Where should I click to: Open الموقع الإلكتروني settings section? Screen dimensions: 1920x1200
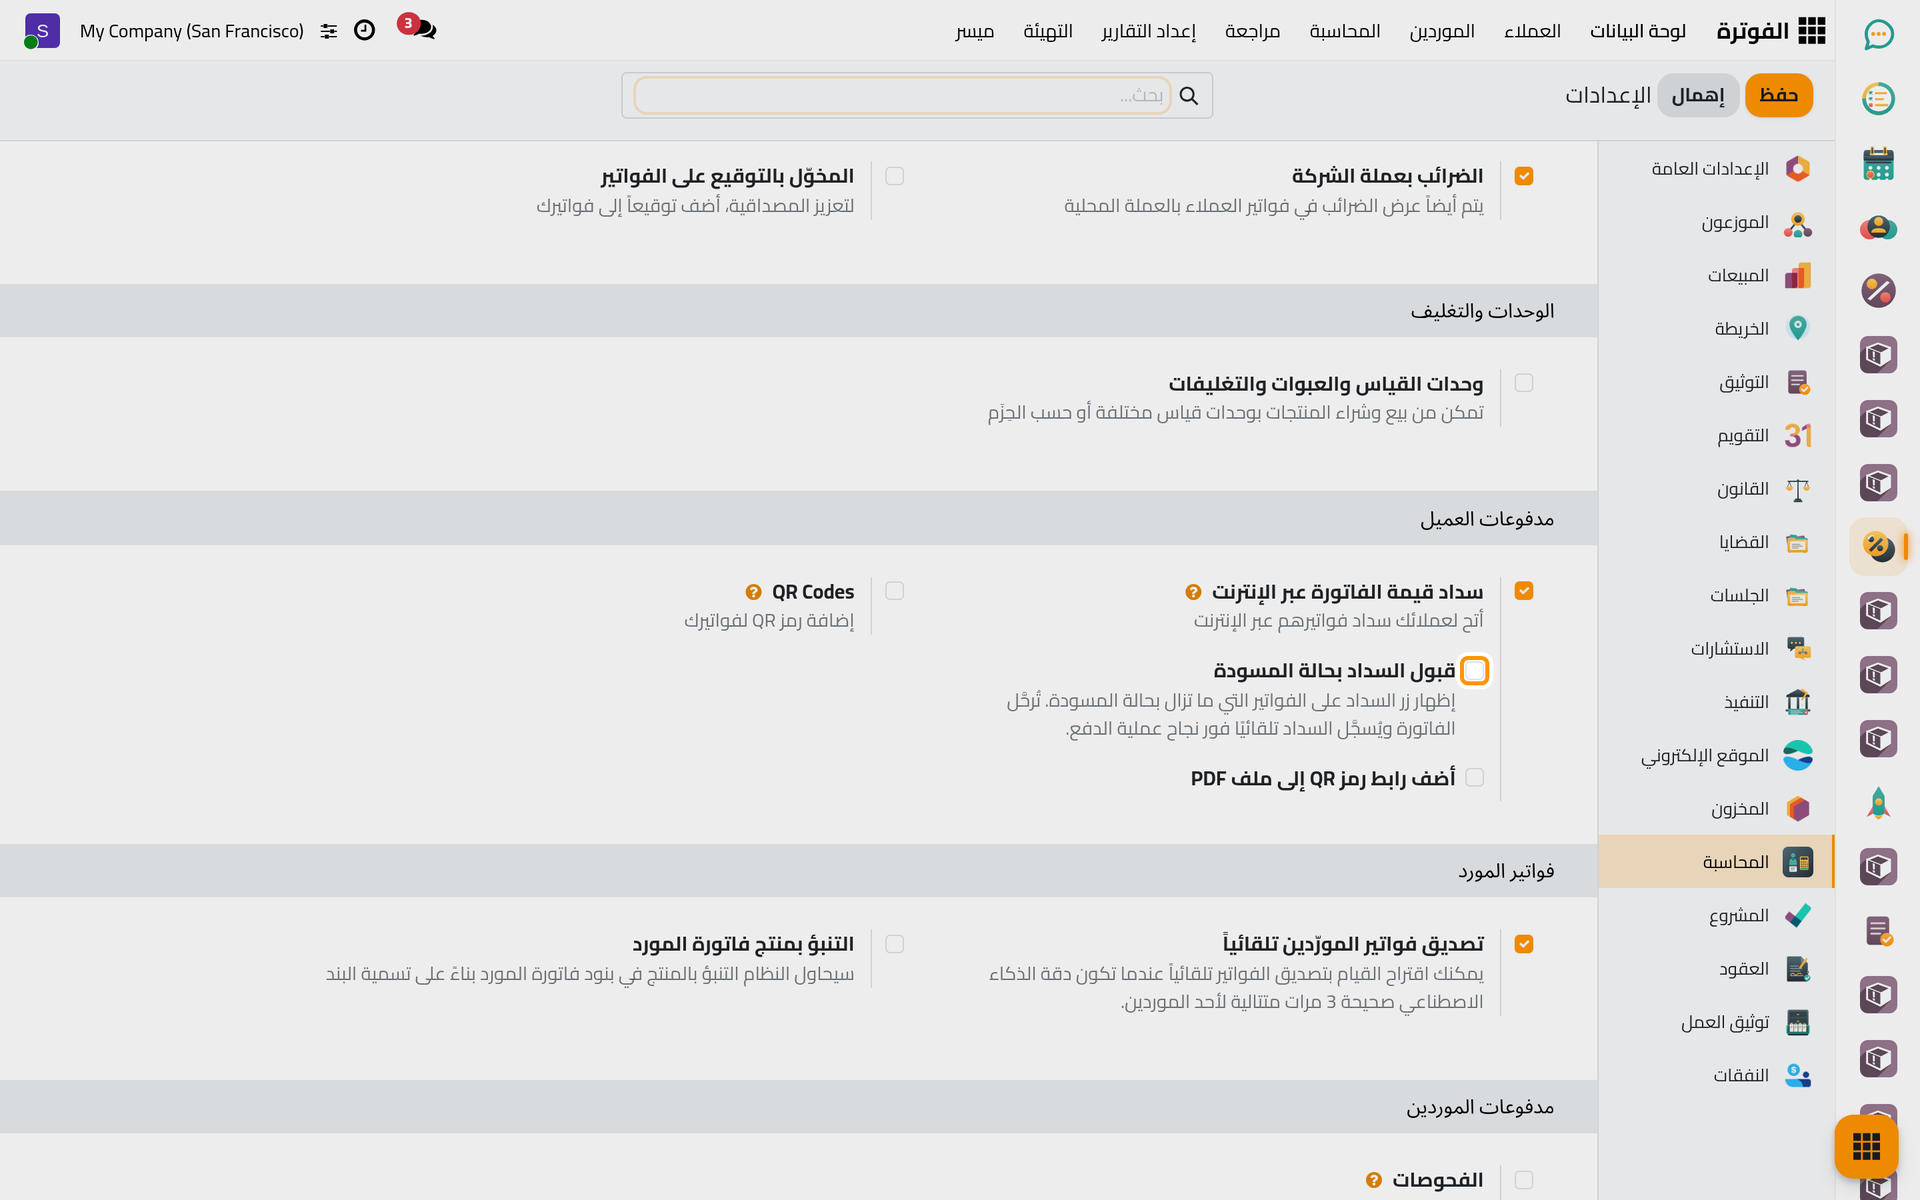point(1716,755)
